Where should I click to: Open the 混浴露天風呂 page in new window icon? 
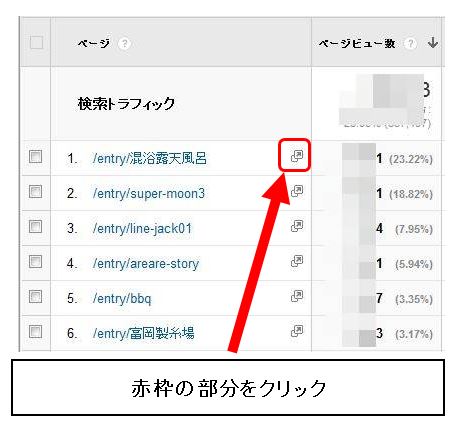tap(297, 156)
